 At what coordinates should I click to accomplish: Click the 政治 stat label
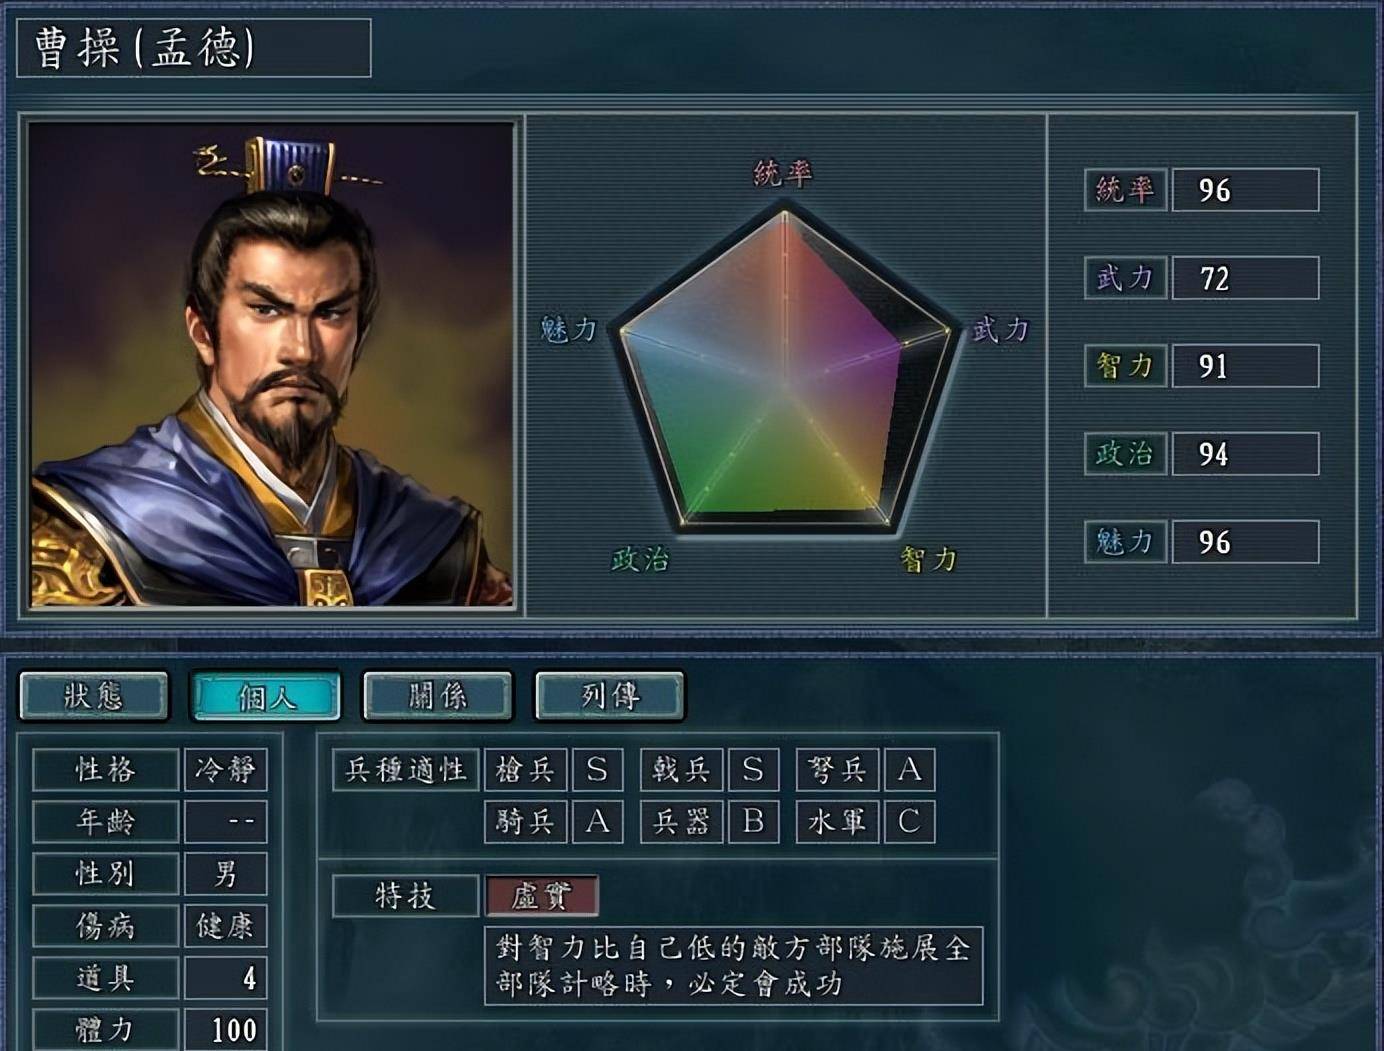(1125, 454)
